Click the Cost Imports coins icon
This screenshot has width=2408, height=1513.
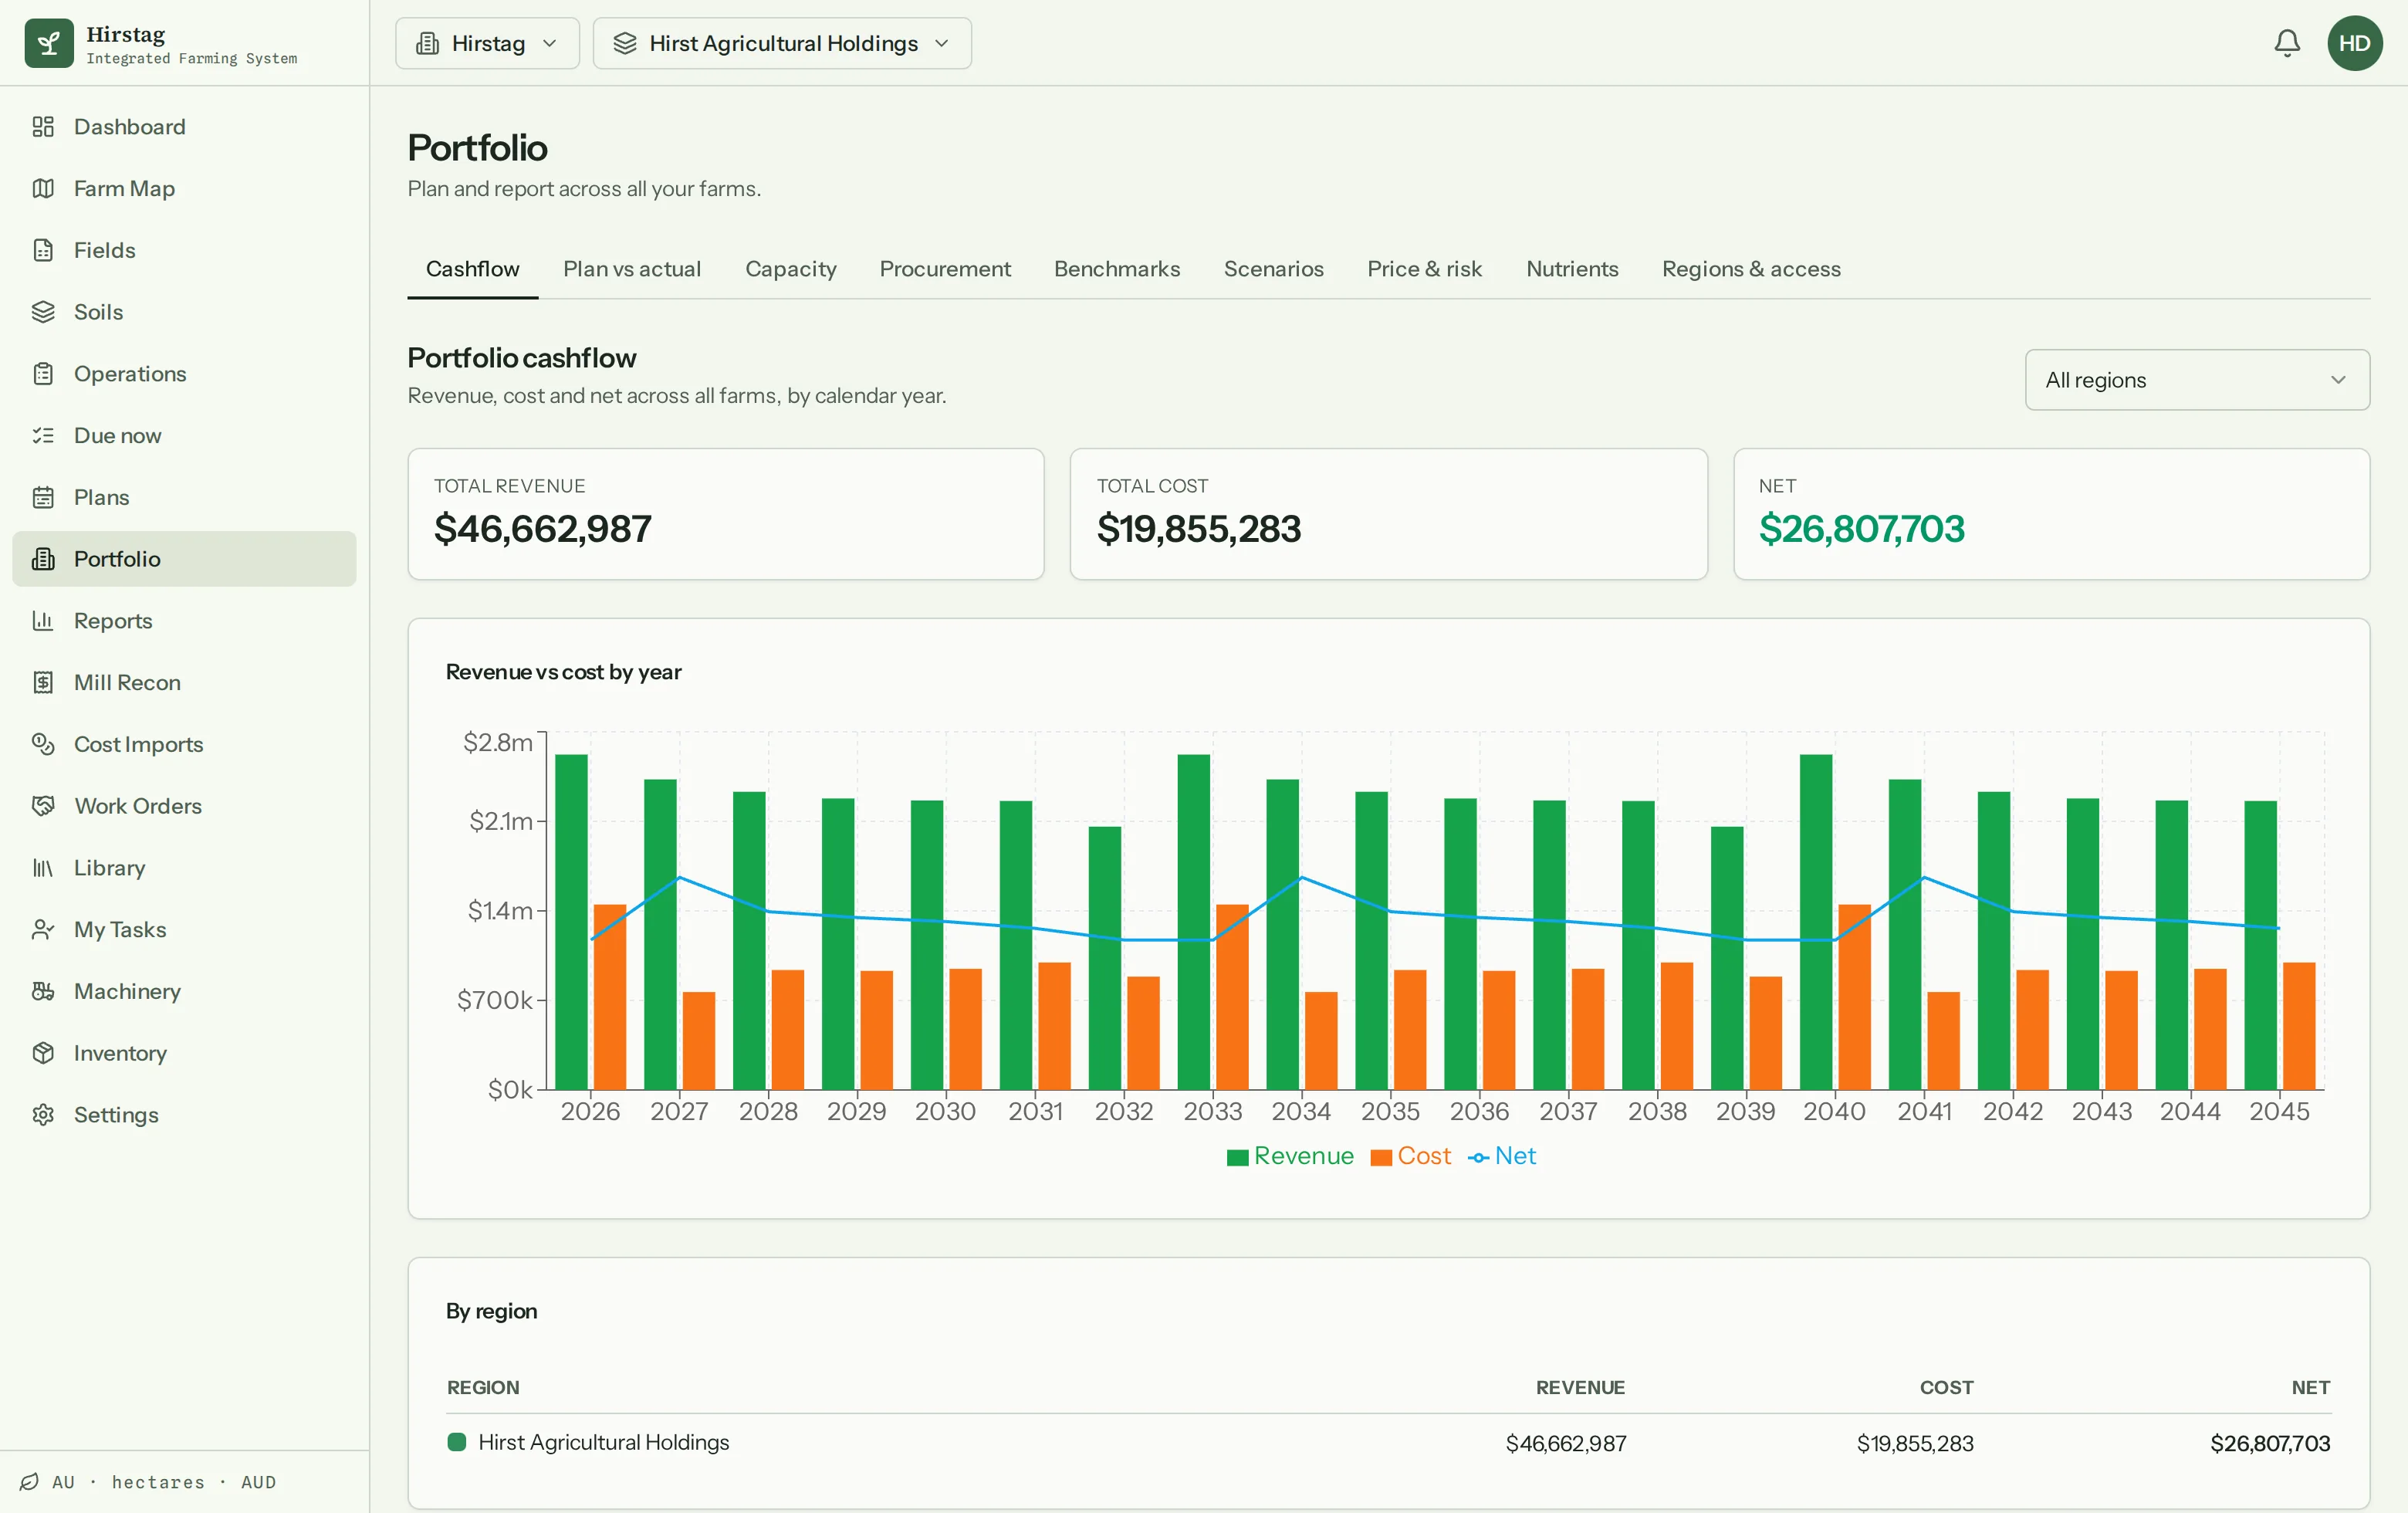43,744
